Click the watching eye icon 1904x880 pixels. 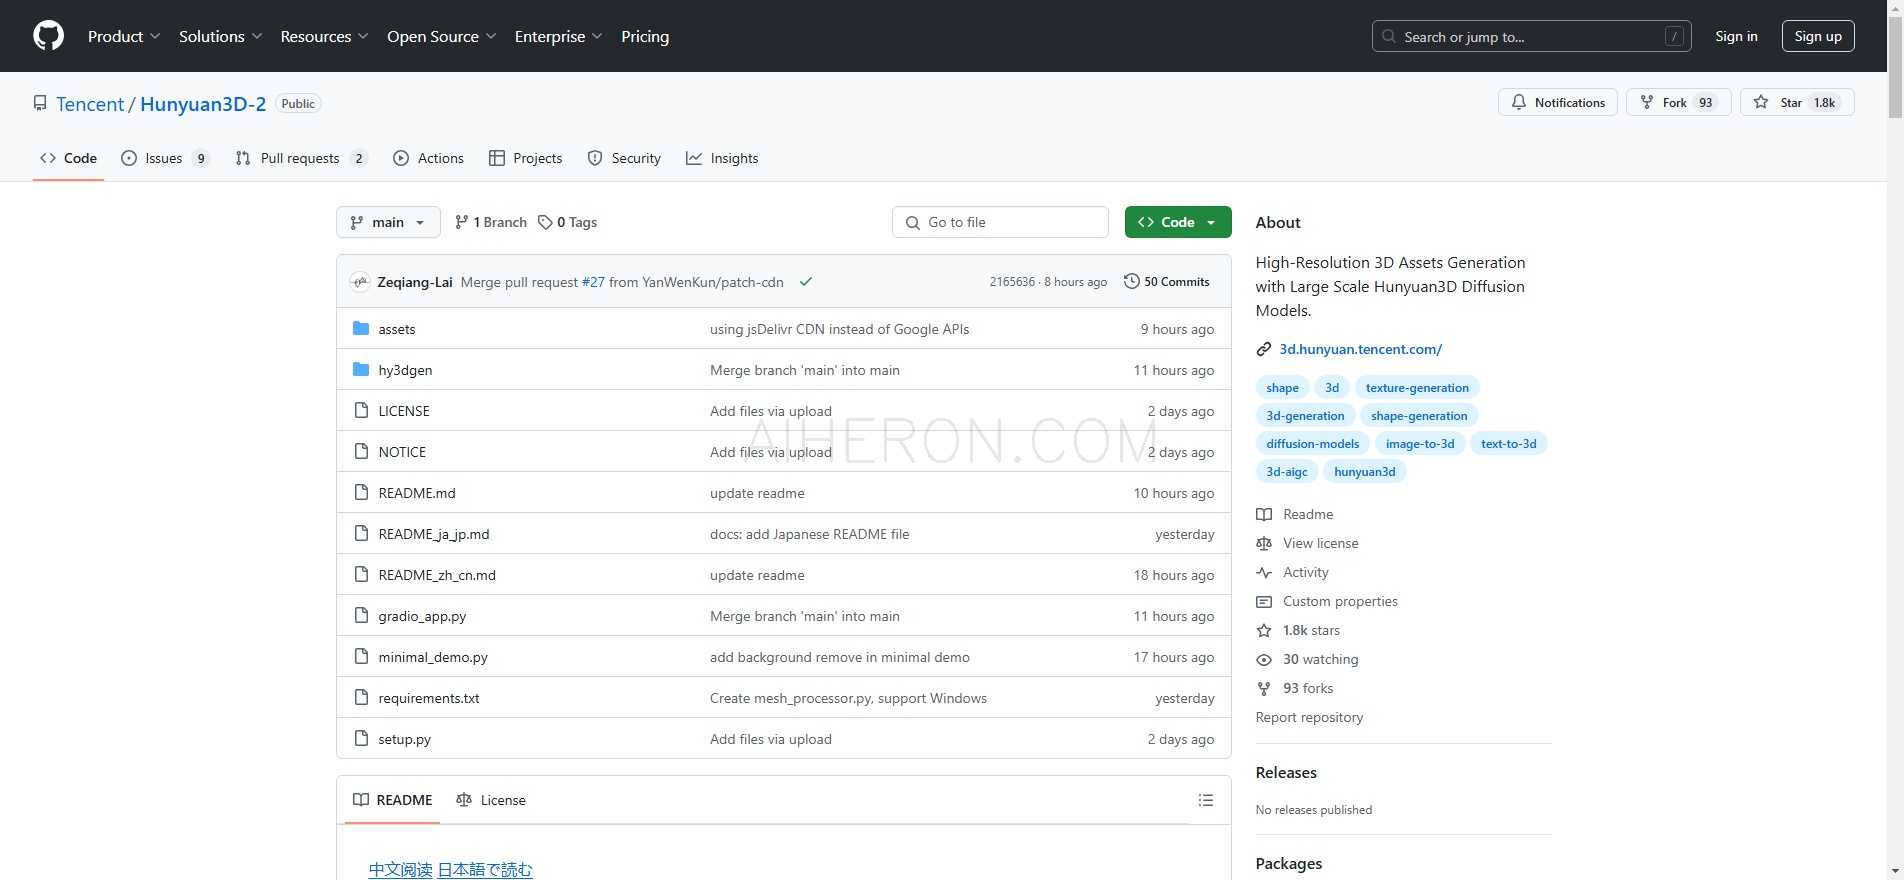point(1264,659)
